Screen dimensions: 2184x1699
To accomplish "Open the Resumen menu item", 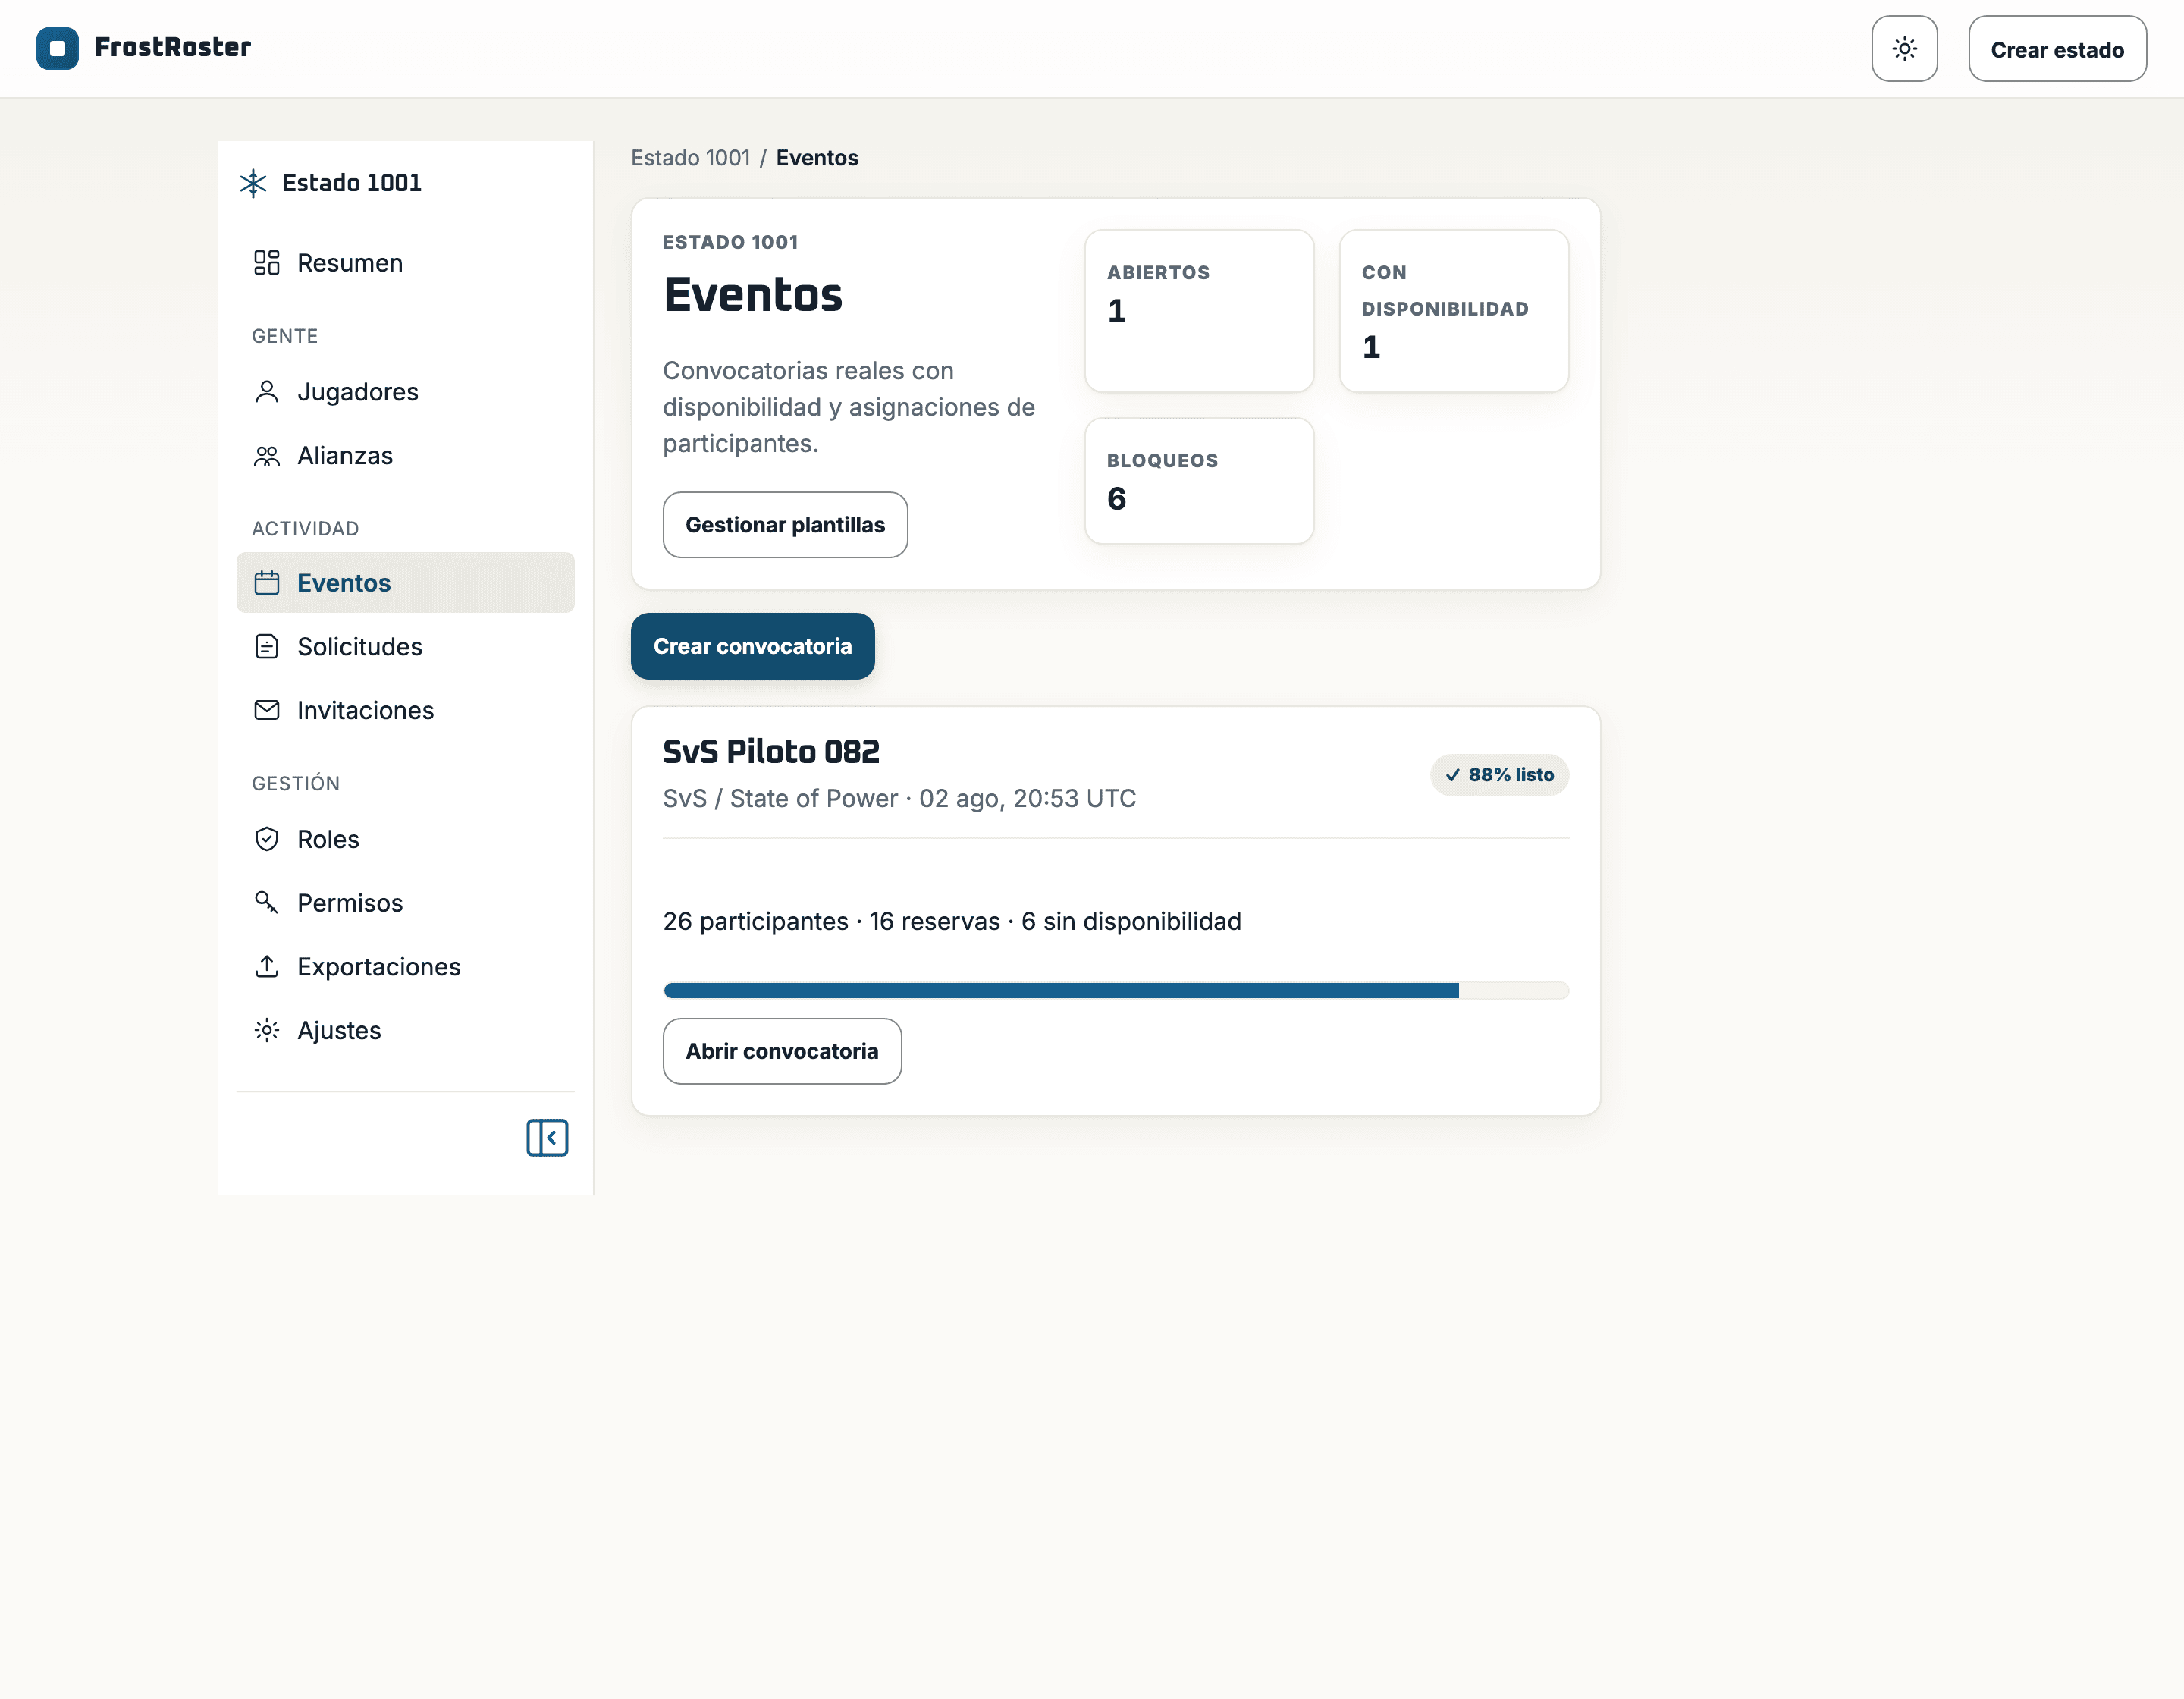I will click(x=405, y=263).
